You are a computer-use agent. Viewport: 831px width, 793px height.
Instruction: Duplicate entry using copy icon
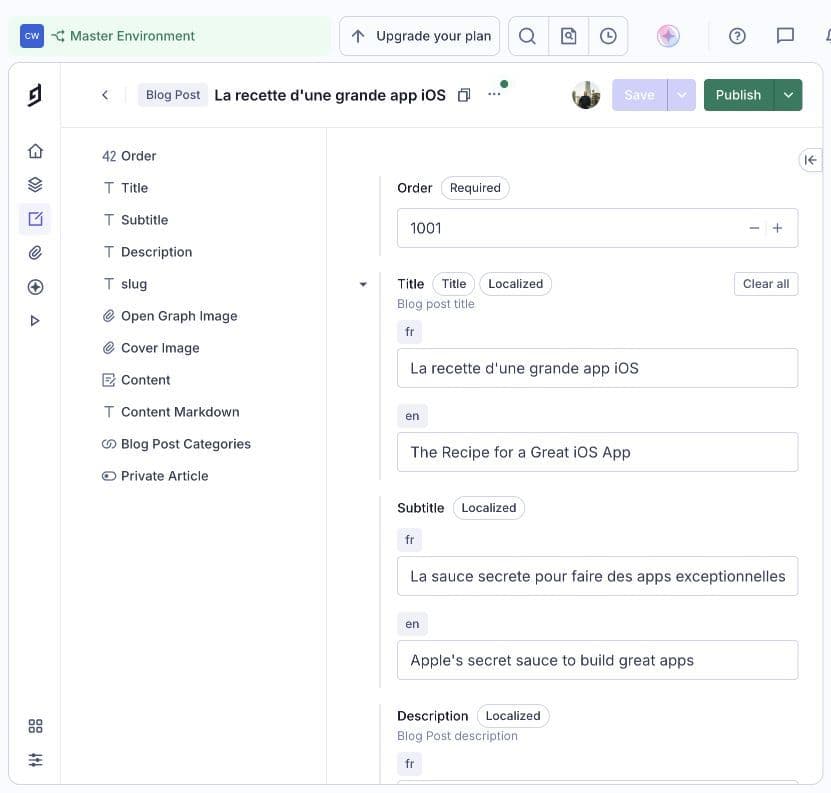(x=464, y=95)
